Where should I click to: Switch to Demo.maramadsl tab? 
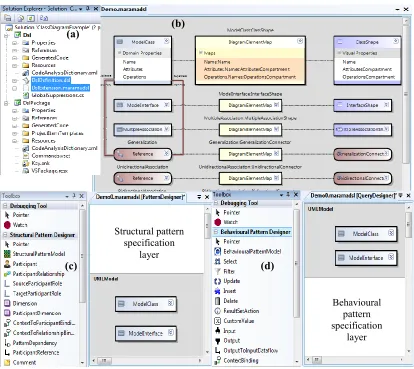pos(124,9)
